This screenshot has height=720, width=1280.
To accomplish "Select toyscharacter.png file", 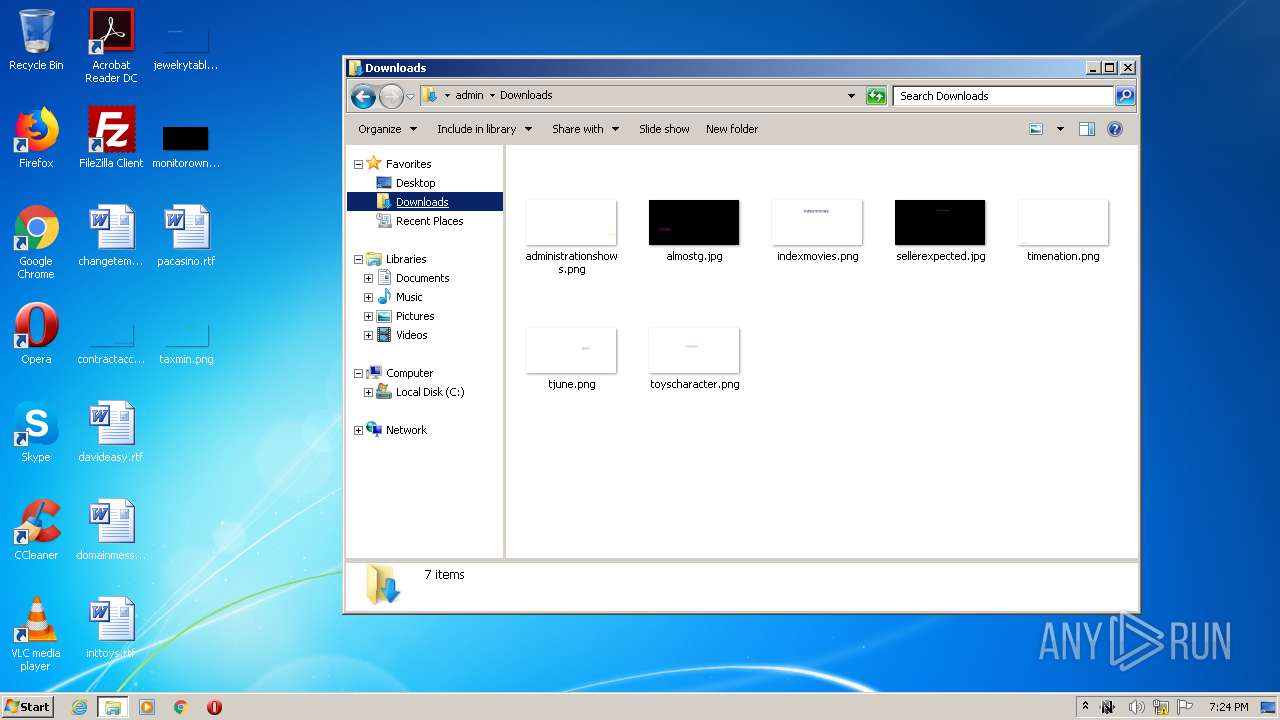I will pyautogui.click(x=694, y=359).
